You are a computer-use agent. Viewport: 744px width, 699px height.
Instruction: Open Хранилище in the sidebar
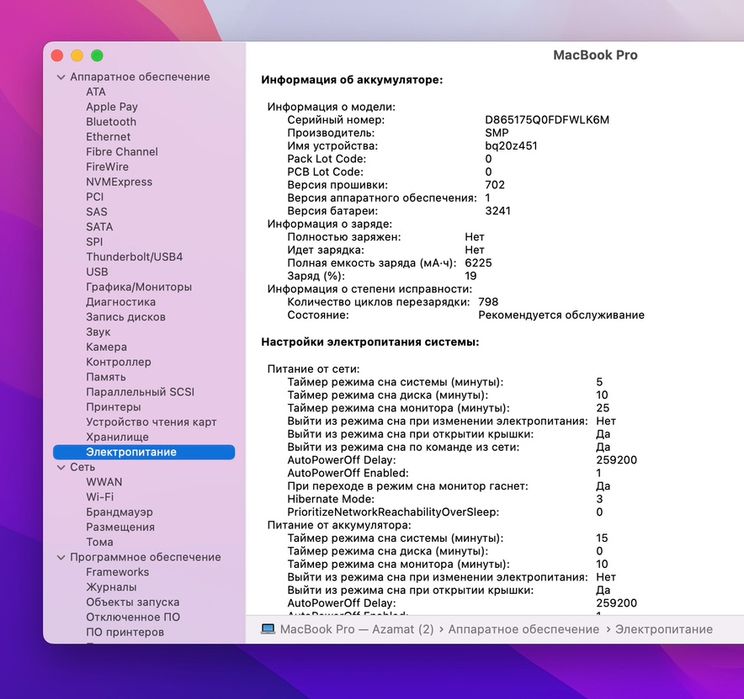(117, 438)
